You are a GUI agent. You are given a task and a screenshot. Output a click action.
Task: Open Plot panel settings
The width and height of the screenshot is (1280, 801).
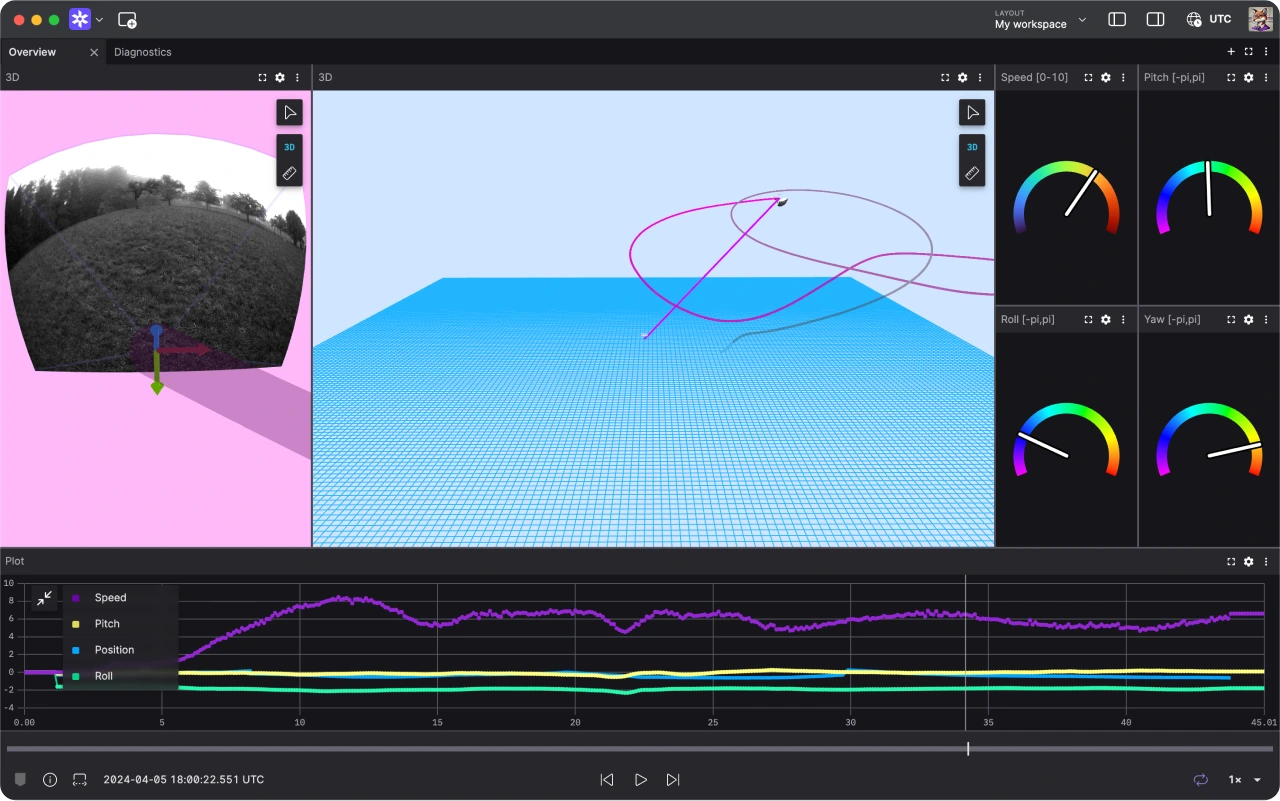pos(1249,561)
